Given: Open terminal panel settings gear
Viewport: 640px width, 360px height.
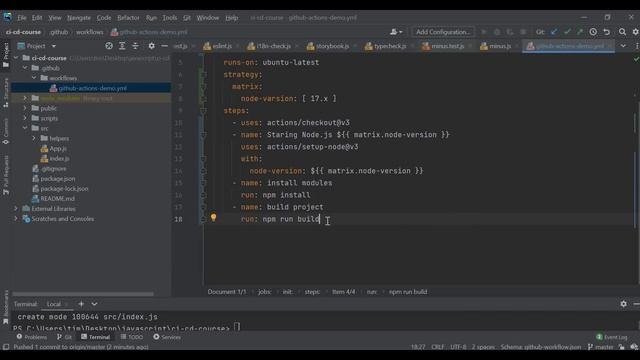Looking at the screenshot, I should pos(623,304).
